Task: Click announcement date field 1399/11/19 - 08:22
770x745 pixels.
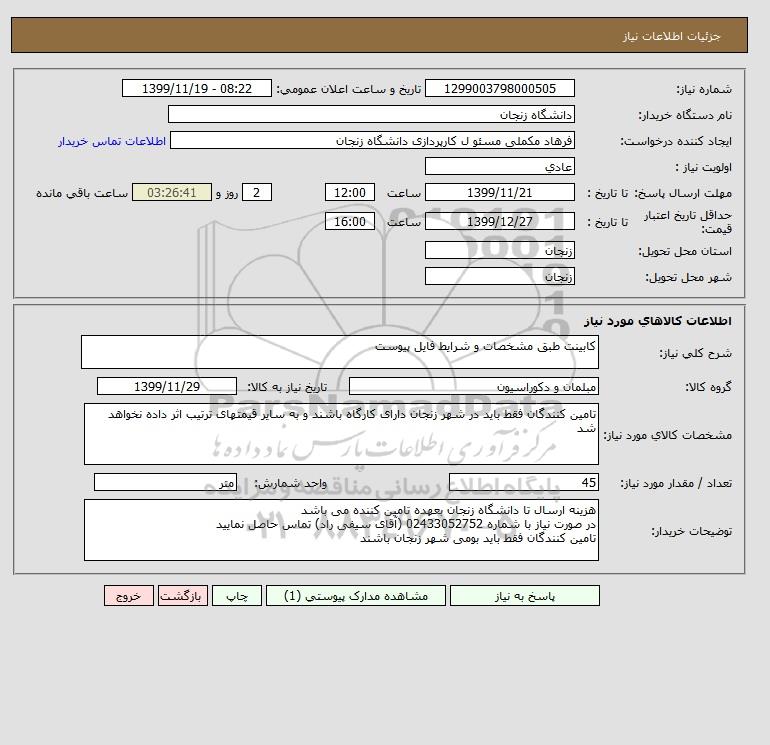Action: coord(196,88)
